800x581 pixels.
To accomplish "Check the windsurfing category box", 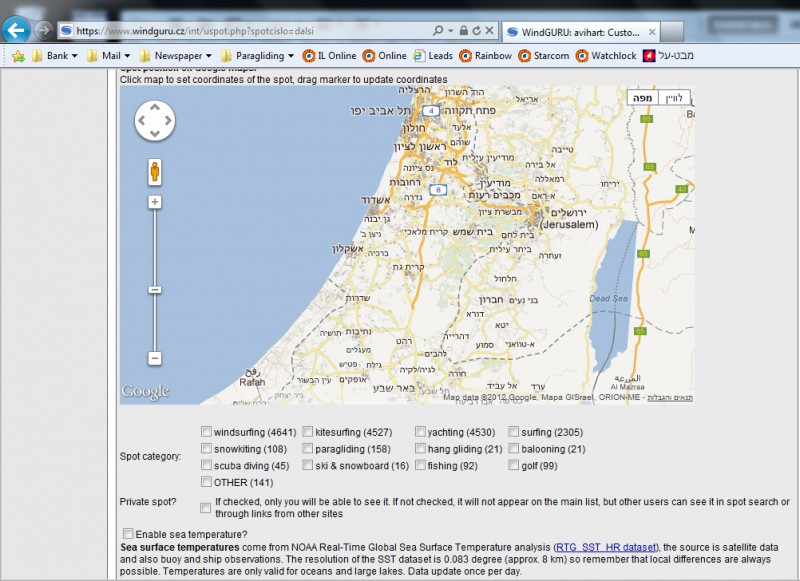I will click(206, 432).
